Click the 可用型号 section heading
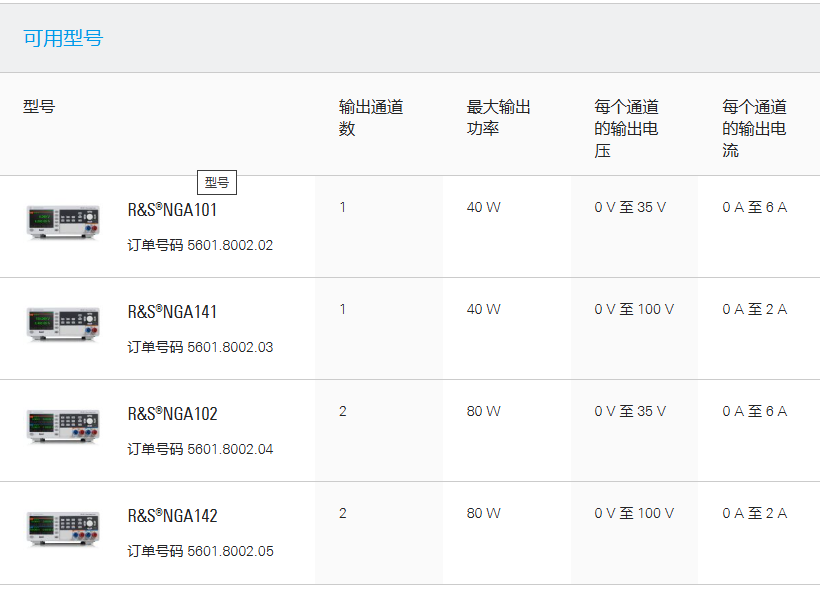The image size is (820, 590). pos(63,38)
